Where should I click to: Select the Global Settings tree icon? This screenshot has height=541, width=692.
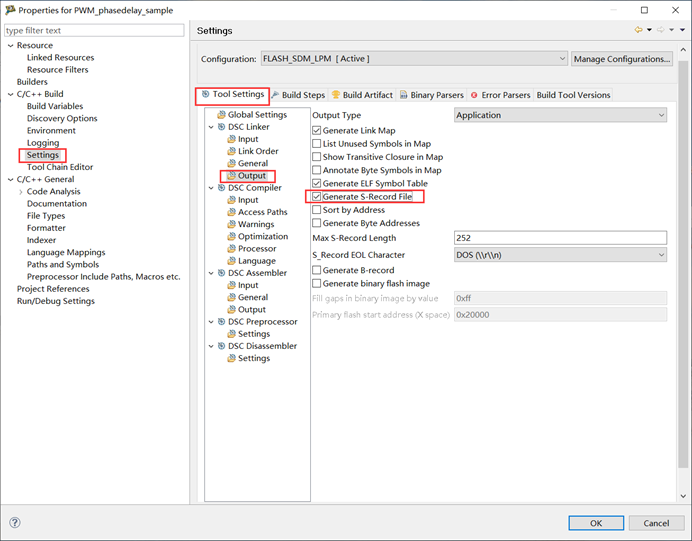point(221,115)
